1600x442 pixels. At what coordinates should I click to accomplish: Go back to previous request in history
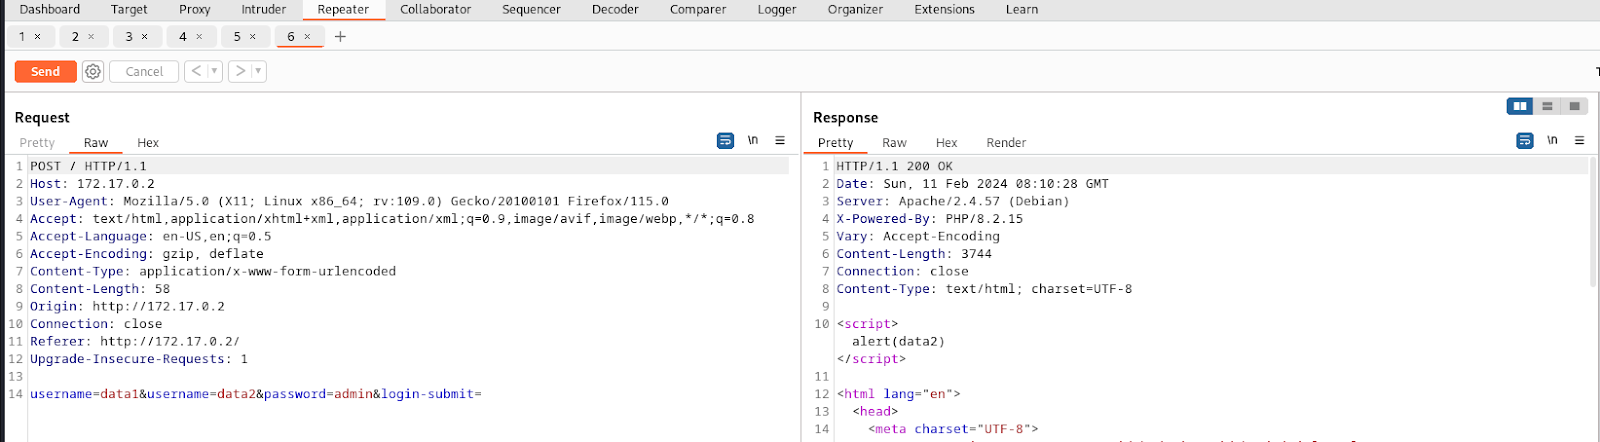tap(196, 71)
